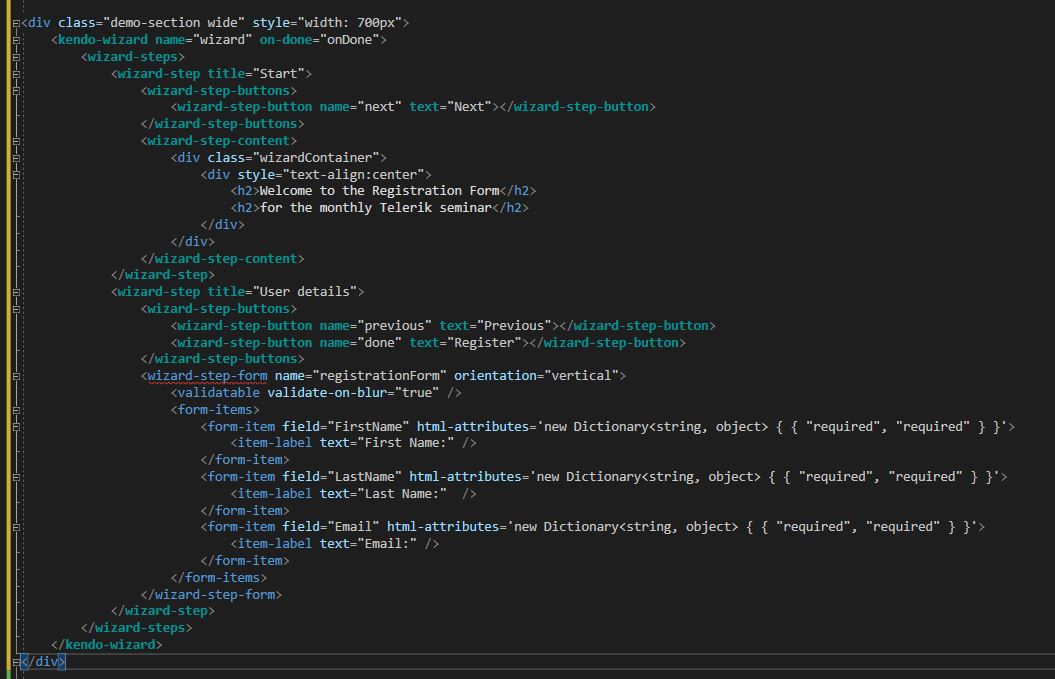Click the closing </wizard-steps> tag
Image resolution: width=1055 pixels, height=679 pixels.
pos(137,627)
